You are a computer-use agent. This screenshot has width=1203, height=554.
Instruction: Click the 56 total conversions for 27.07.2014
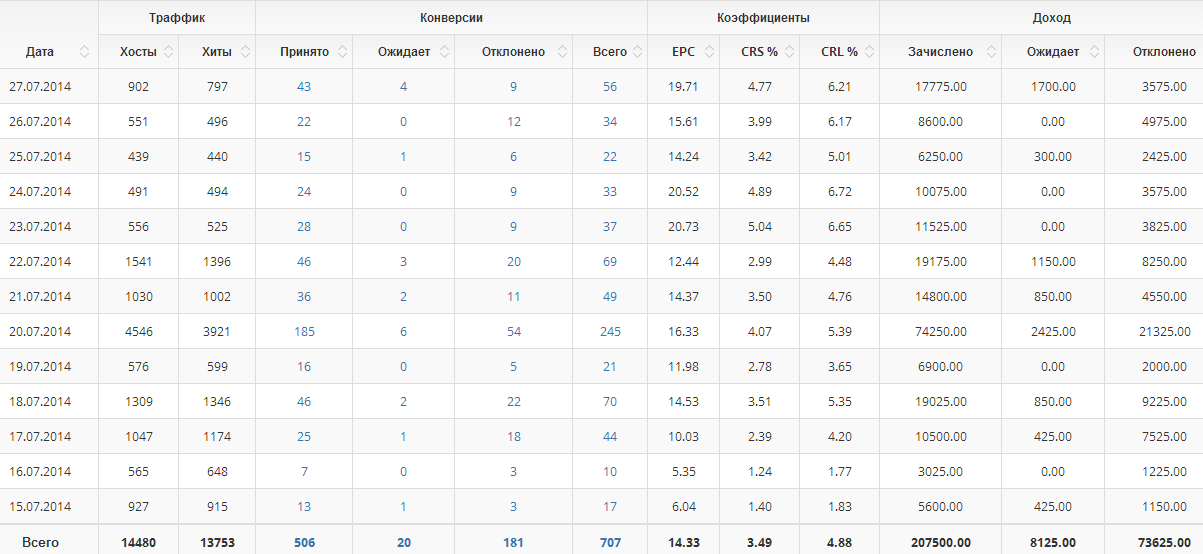(x=610, y=87)
